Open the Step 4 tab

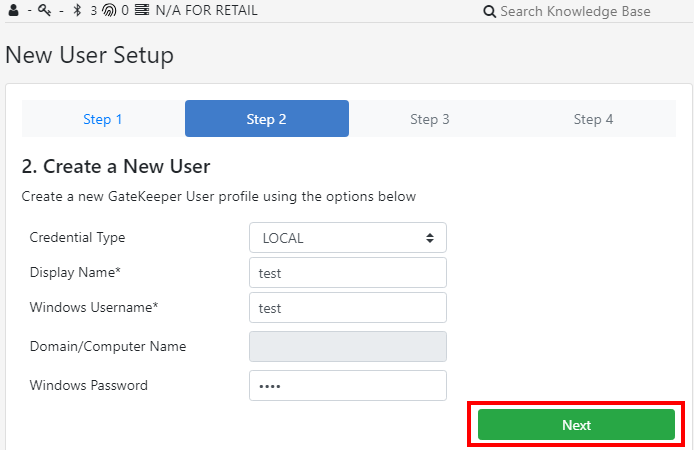[x=593, y=119]
